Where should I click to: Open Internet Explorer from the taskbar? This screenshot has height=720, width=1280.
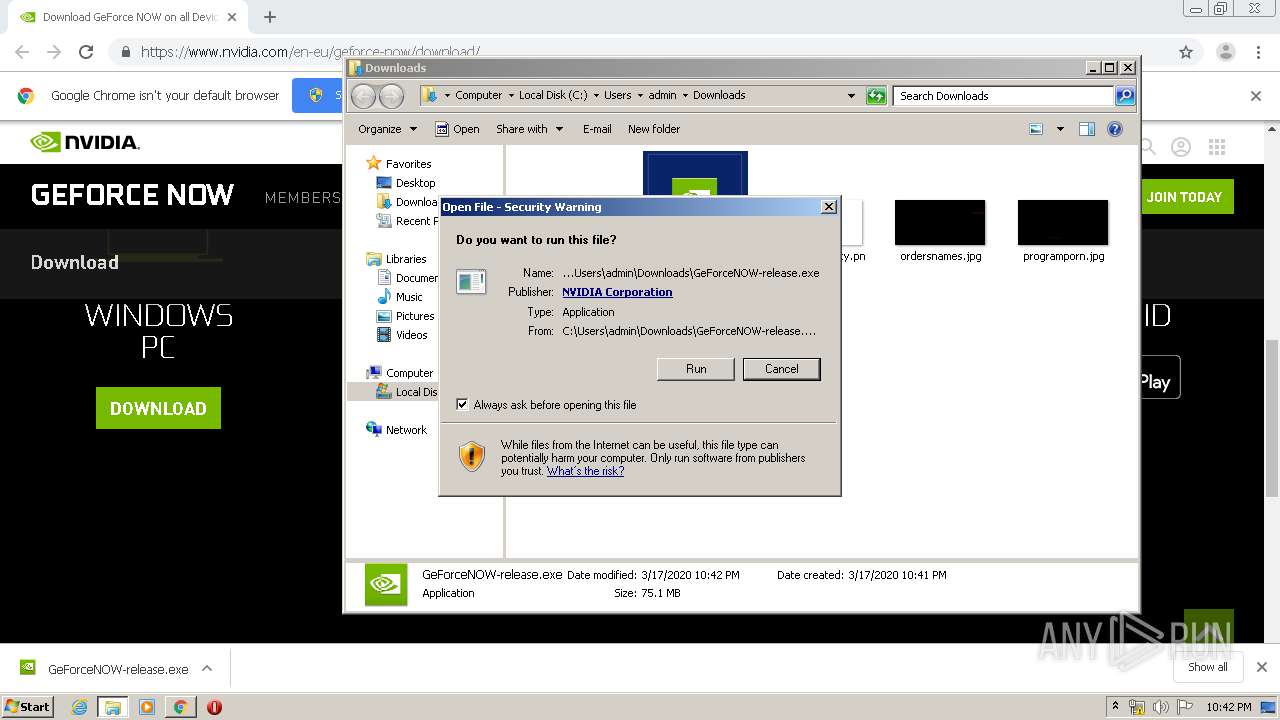point(79,707)
